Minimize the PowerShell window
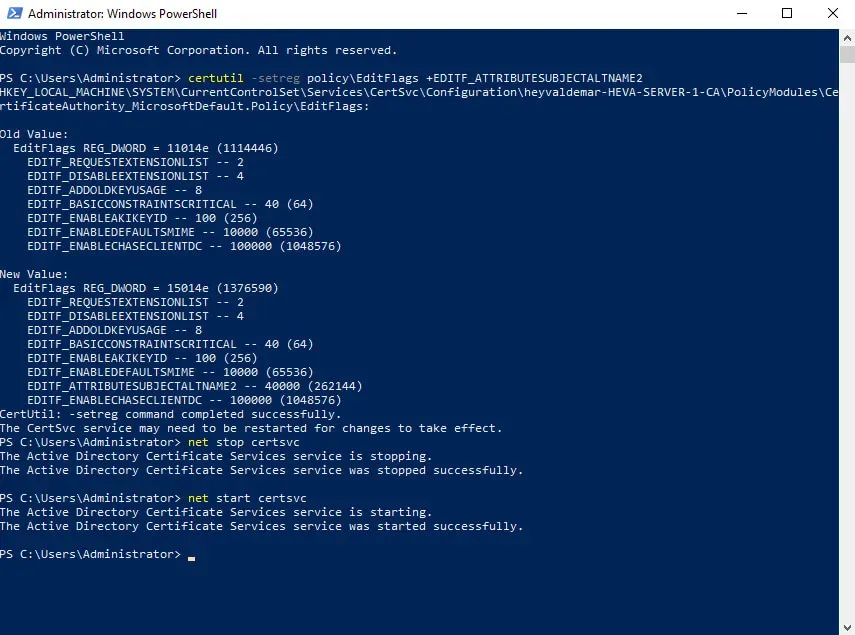The height and width of the screenshot is (635, 855). coord(742,13)
